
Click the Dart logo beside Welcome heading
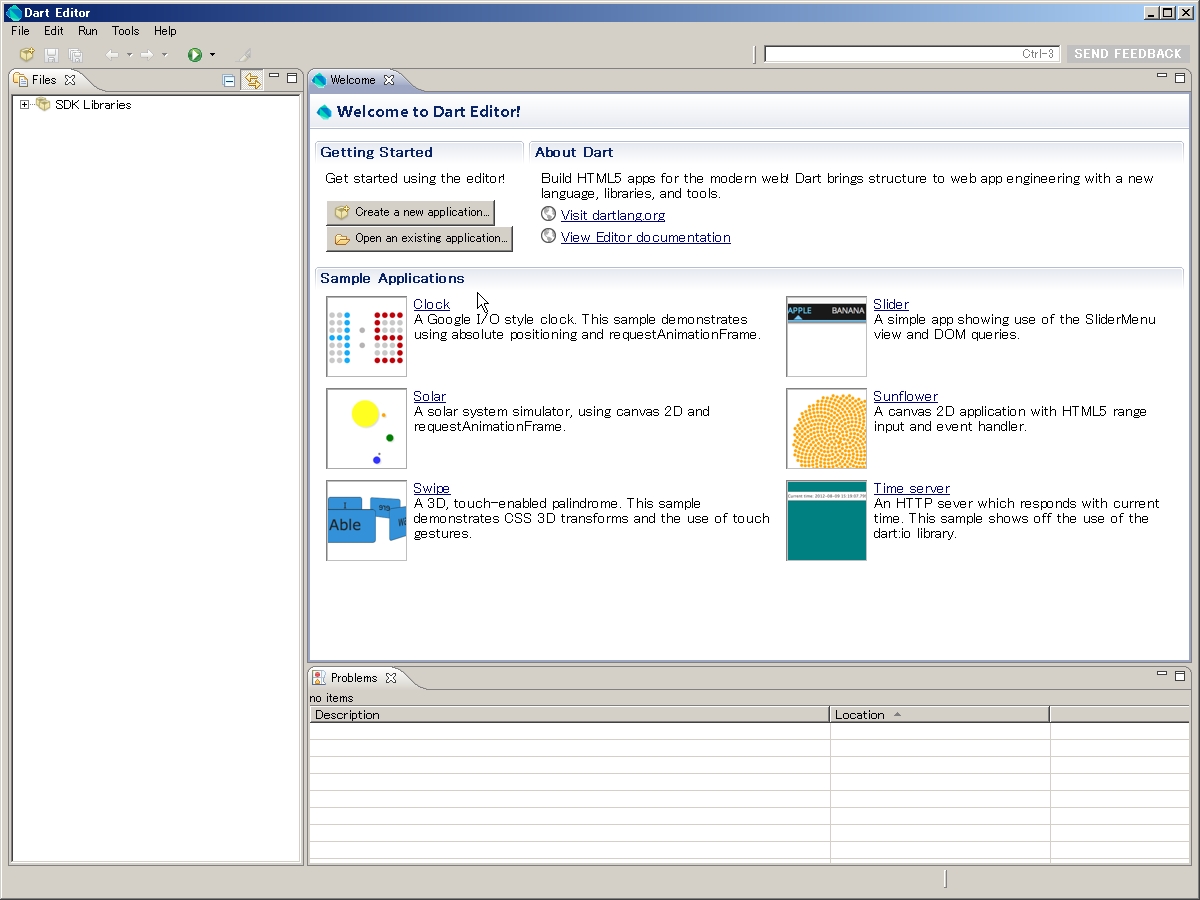[324, 112]
